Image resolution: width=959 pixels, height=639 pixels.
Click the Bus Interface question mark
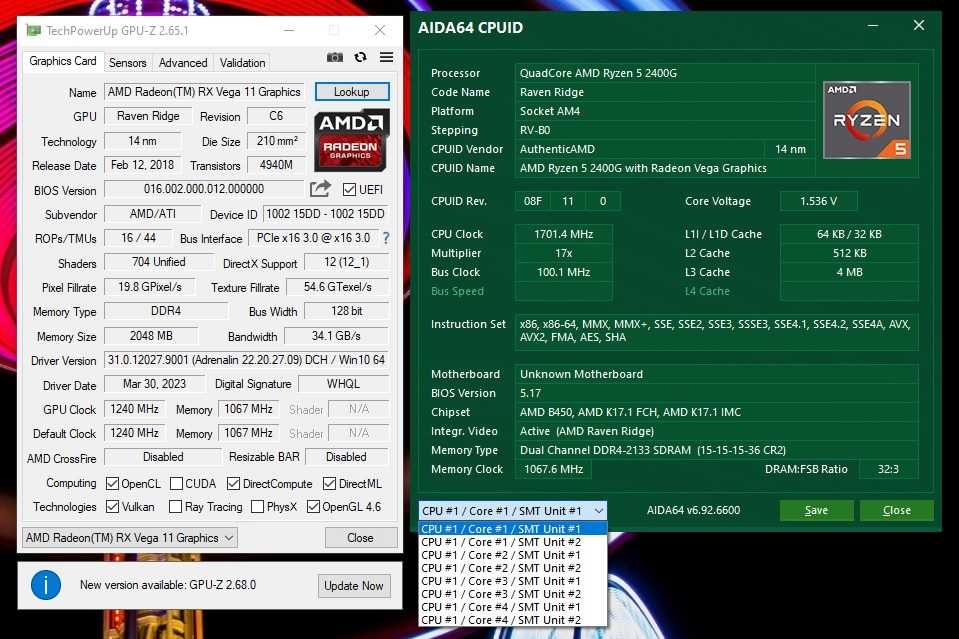(x=386, y=238)
